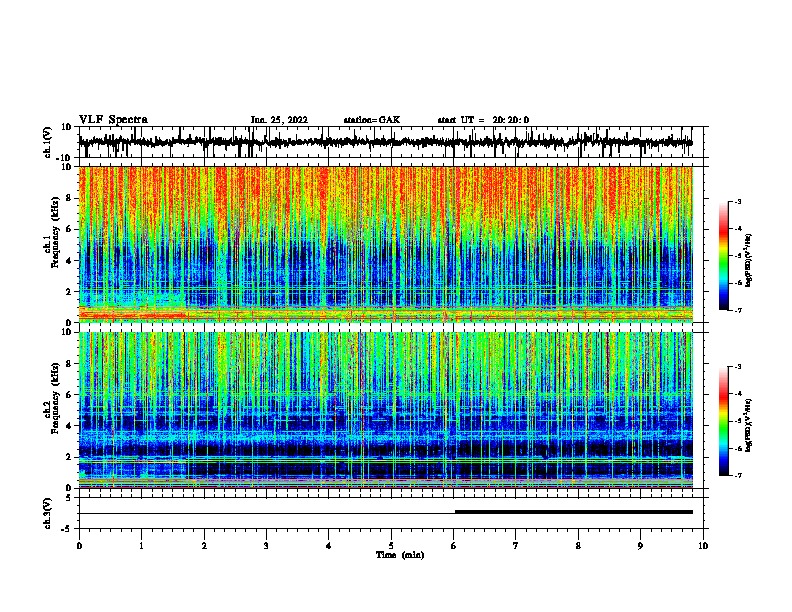This screenshot has height=612, width=792.
Task: Click the time axis tick label "9"
Action: 640,546
